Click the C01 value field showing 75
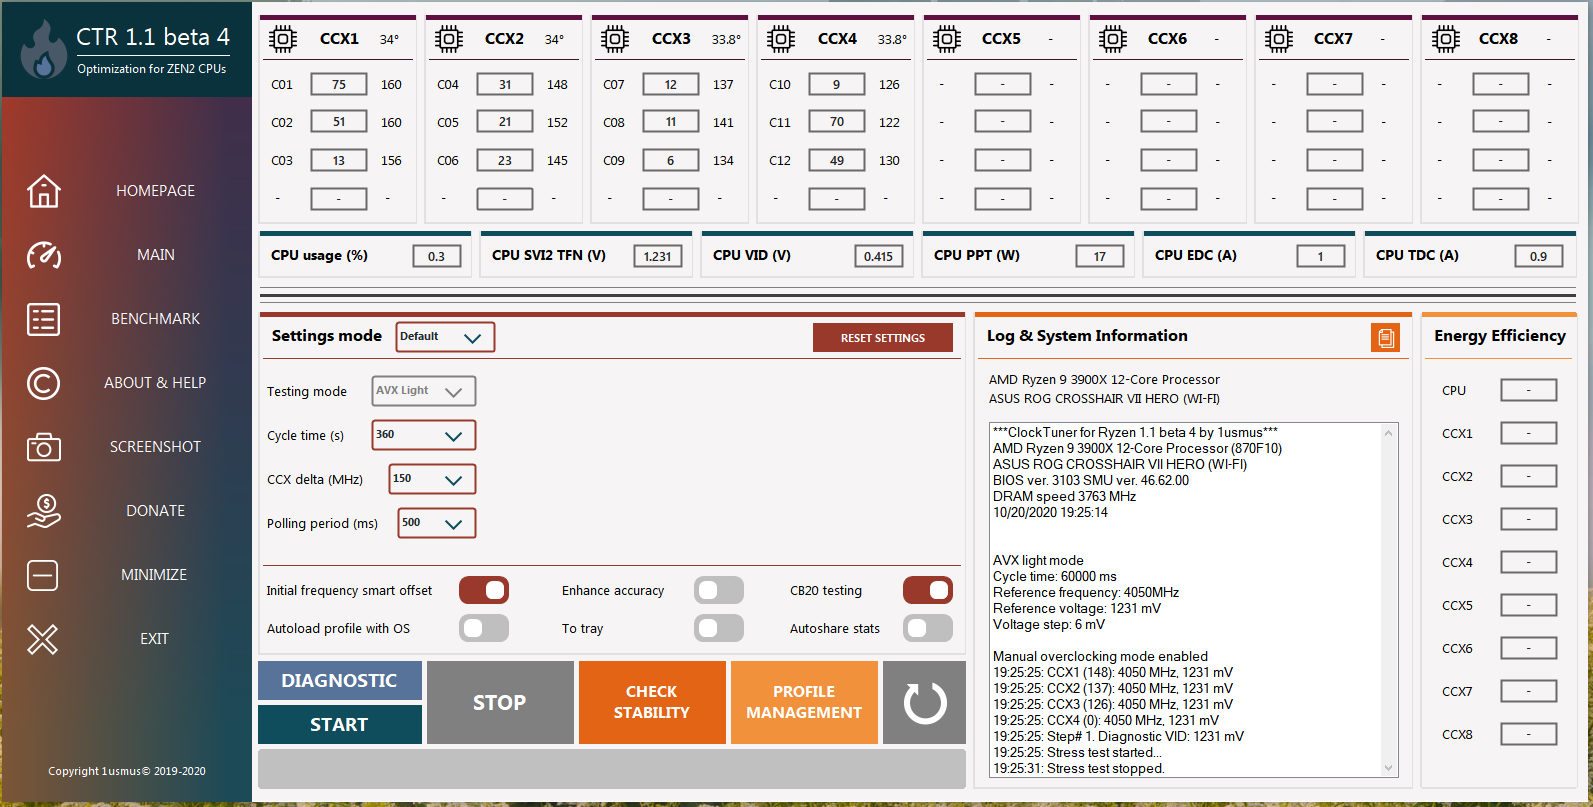Screen dimensions: 1593x807 [x=339, y=85]
